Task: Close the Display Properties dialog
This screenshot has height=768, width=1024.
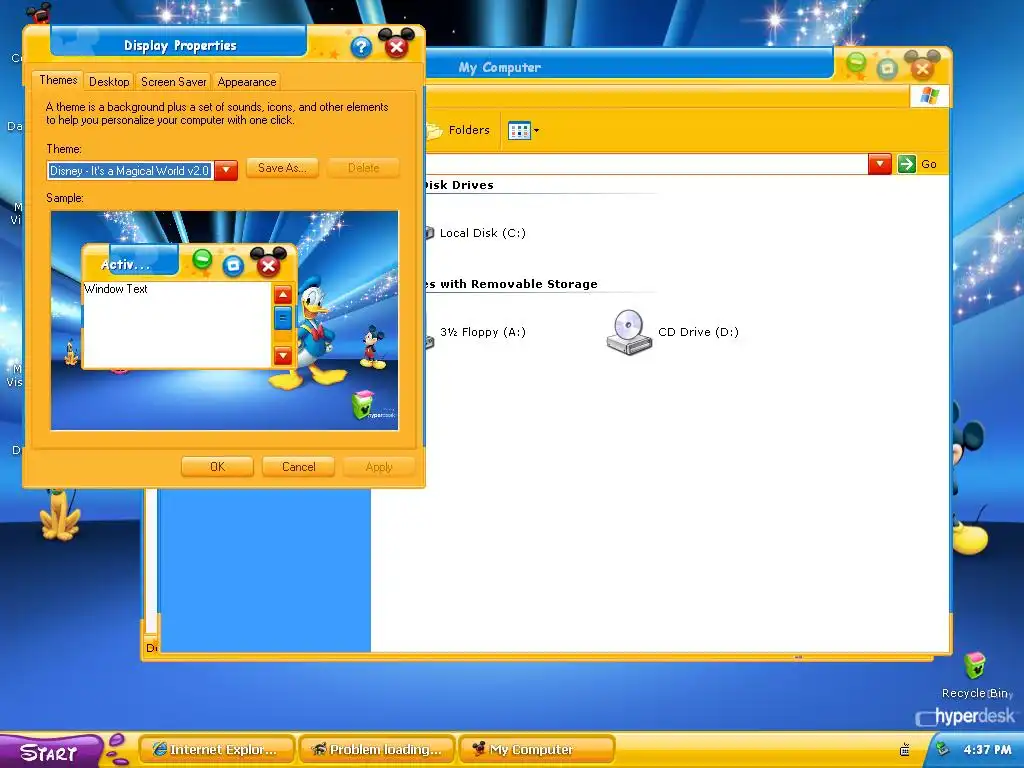Action: [x=396, y=46]
